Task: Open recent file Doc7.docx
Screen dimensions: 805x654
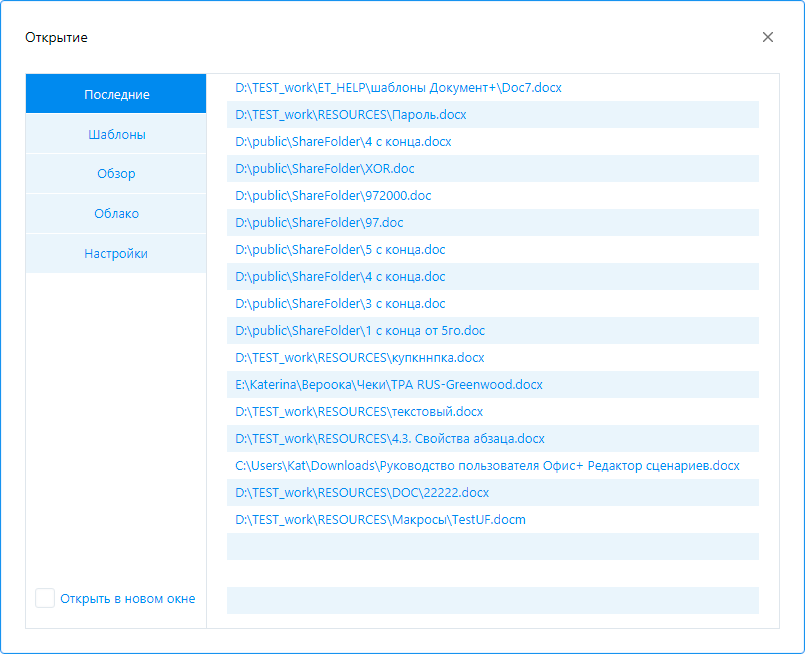Action: pyautogui.click(x=398, y=88)
